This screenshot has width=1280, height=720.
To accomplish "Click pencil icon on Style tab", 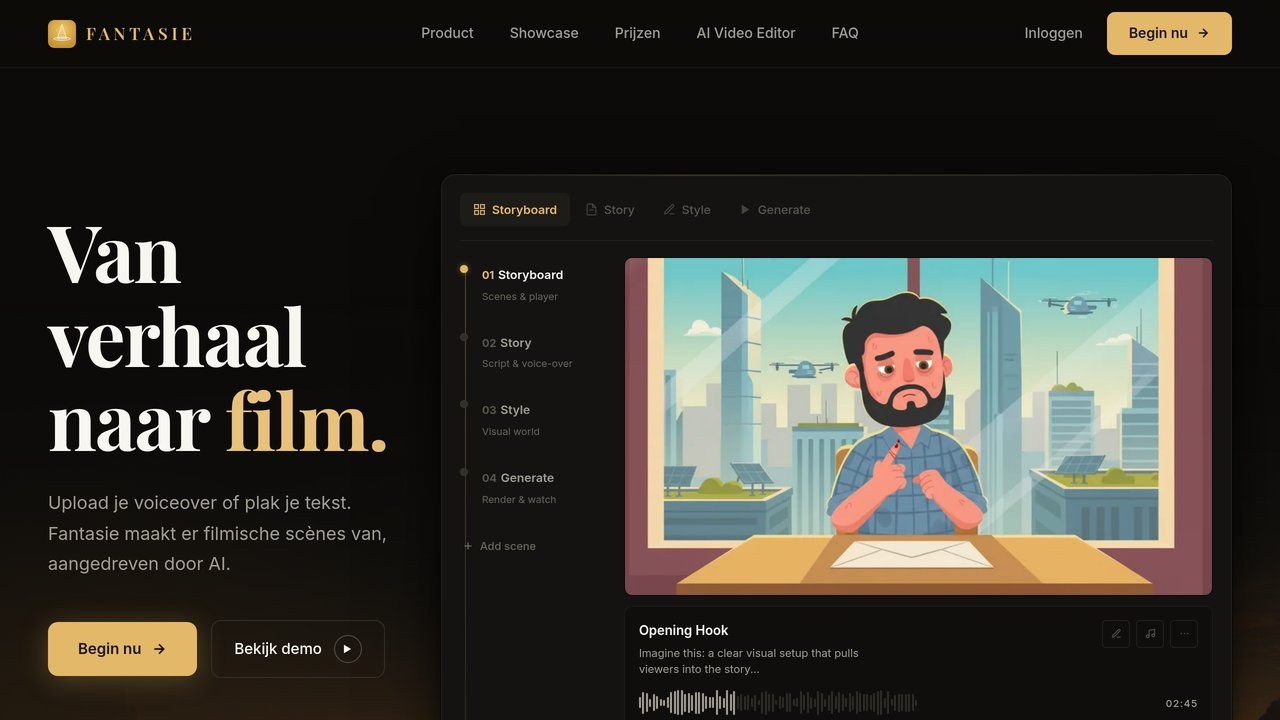I will tap(669, 210).
